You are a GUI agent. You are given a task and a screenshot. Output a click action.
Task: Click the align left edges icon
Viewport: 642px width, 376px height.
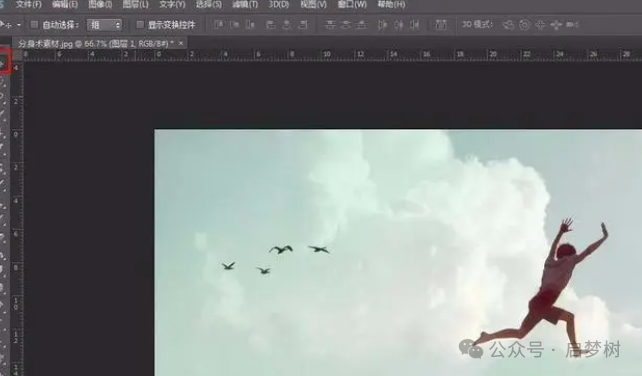pos(271,25)
